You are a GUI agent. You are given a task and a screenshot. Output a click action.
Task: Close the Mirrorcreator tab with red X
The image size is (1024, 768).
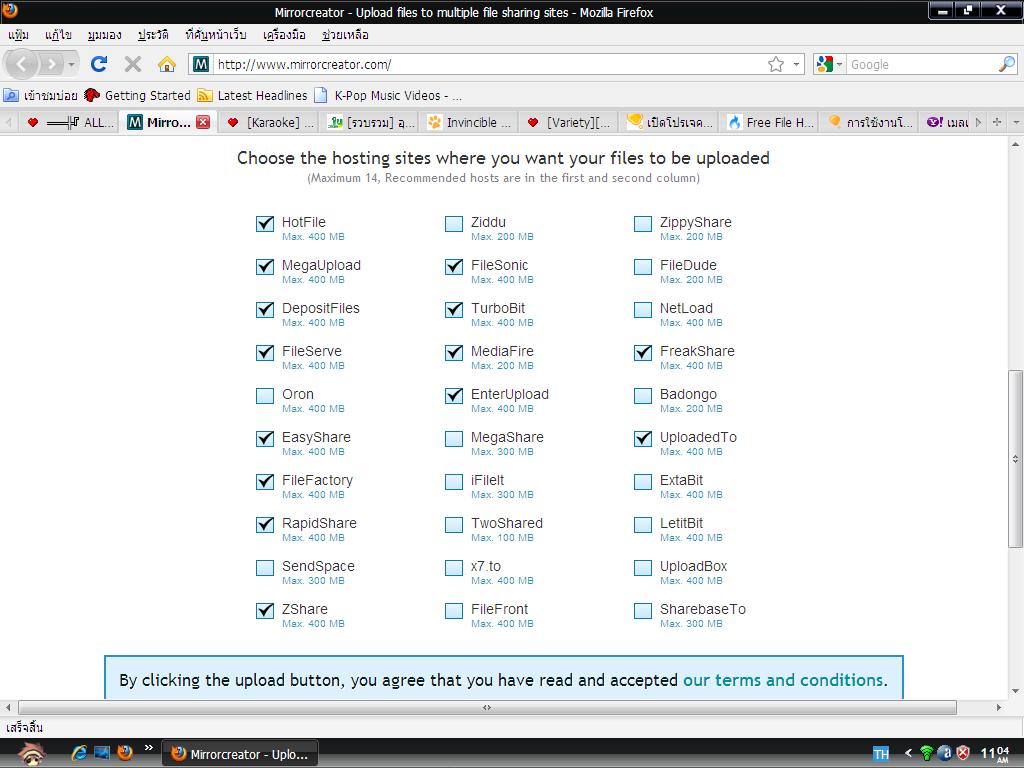[203, 122]
